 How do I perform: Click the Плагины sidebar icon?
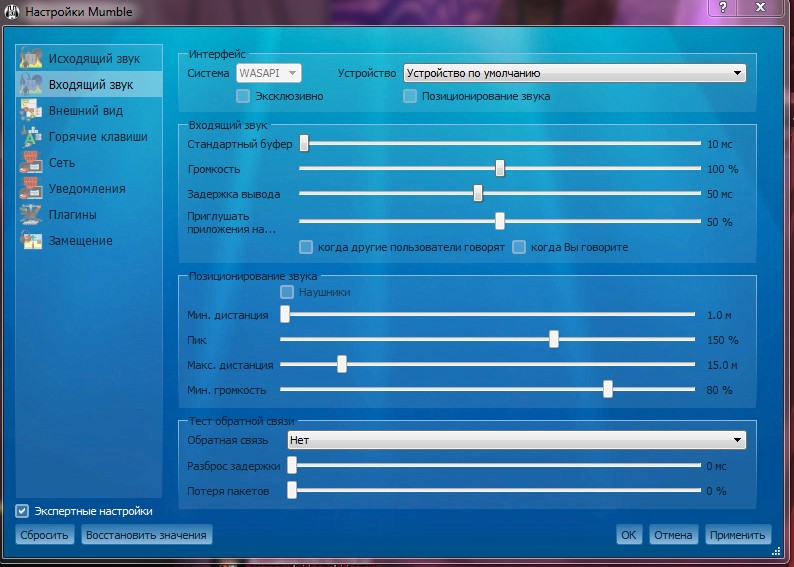(x=31, y=215)
